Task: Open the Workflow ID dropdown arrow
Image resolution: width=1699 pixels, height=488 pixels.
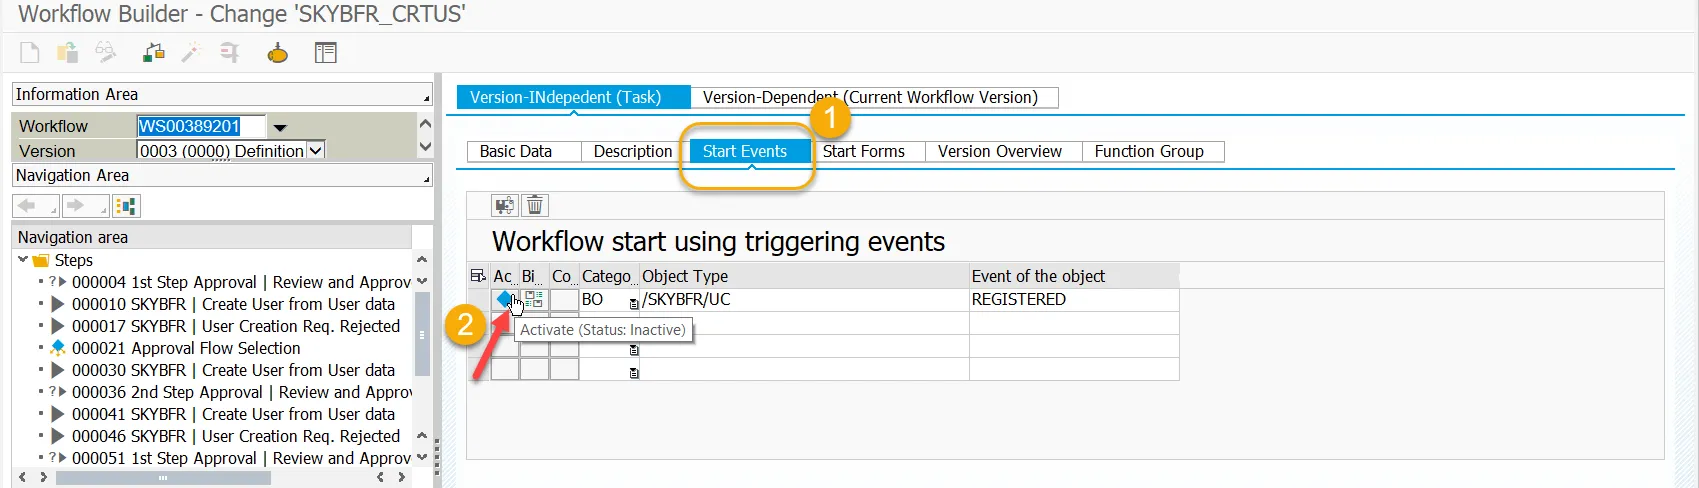Action: (x=280, y=127)
